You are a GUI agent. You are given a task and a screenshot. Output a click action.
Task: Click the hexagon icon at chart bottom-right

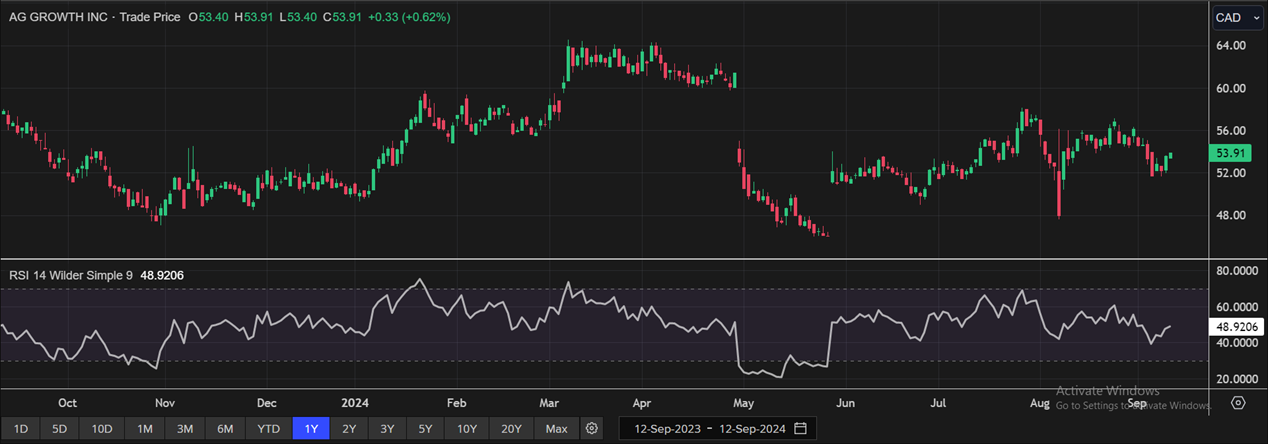coord(1238,403)
